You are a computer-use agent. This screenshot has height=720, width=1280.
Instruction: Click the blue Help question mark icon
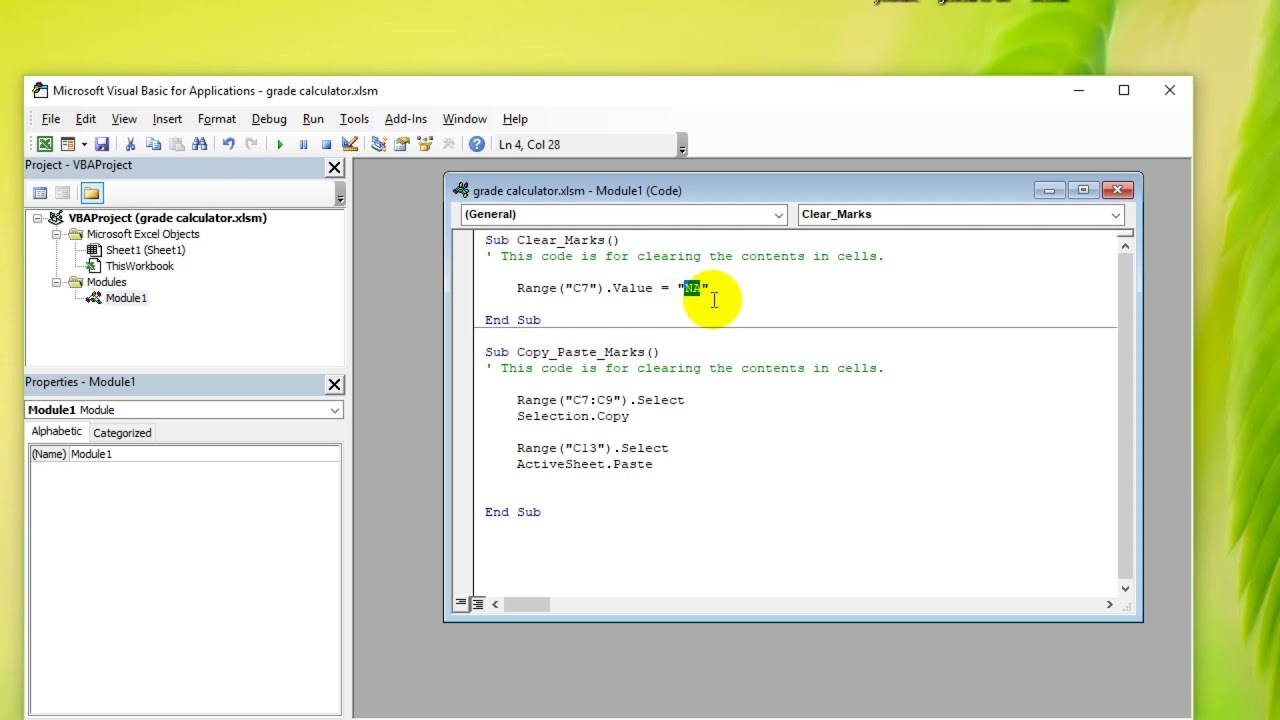(477, 144)
